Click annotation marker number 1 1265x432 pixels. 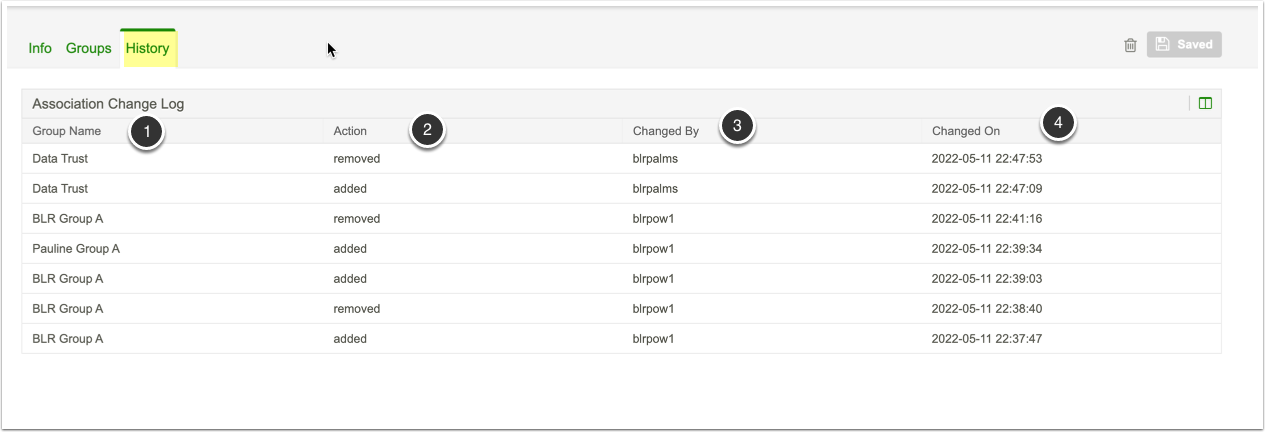pyautogui.click(x=147, y=130)
